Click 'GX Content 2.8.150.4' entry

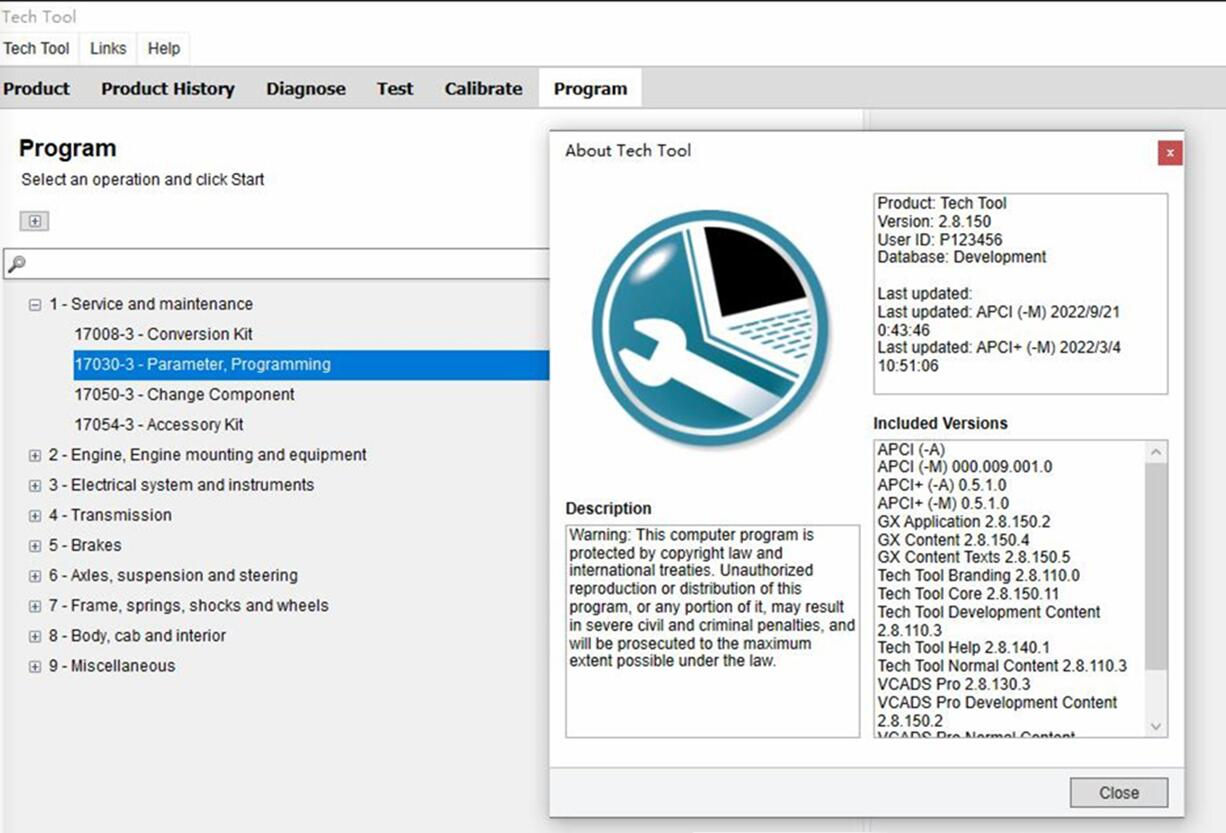click(953, 539)
